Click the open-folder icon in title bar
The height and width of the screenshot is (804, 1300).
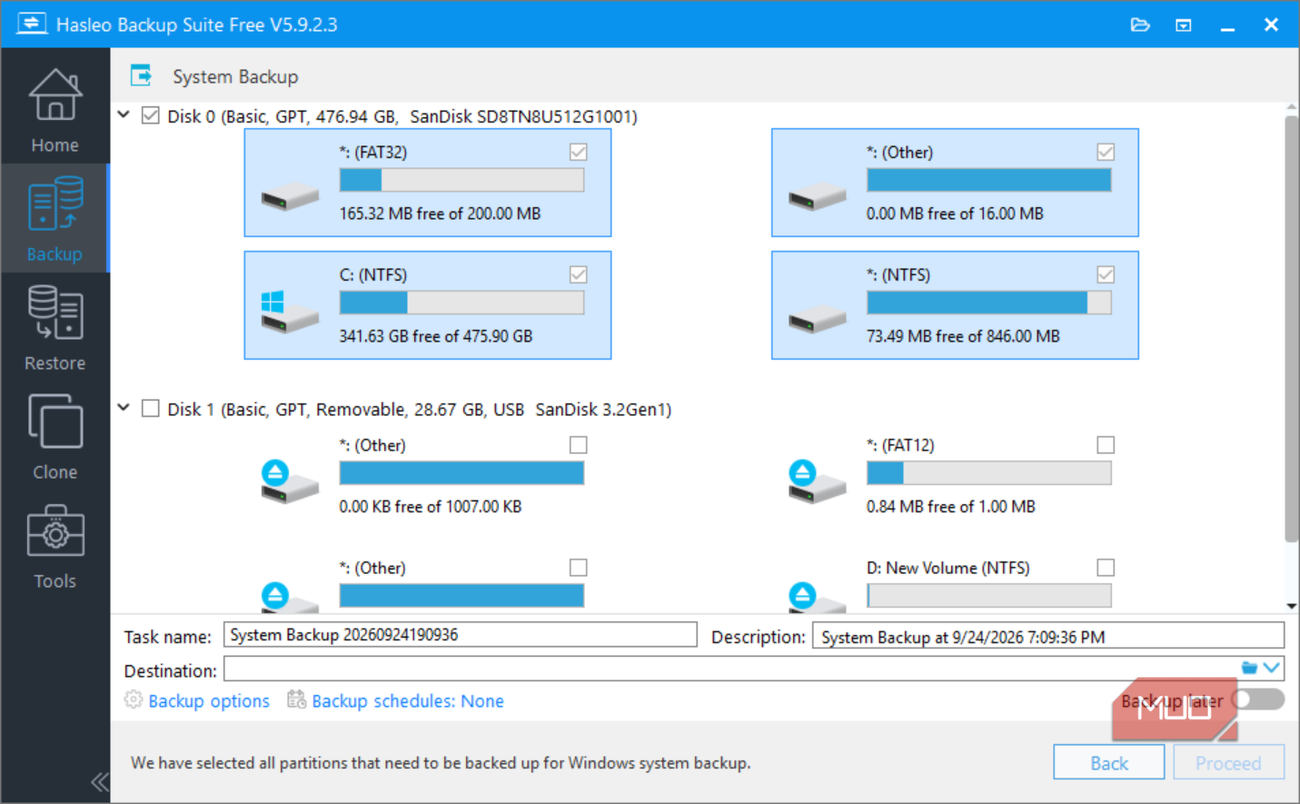click(x=1140, y=25)
